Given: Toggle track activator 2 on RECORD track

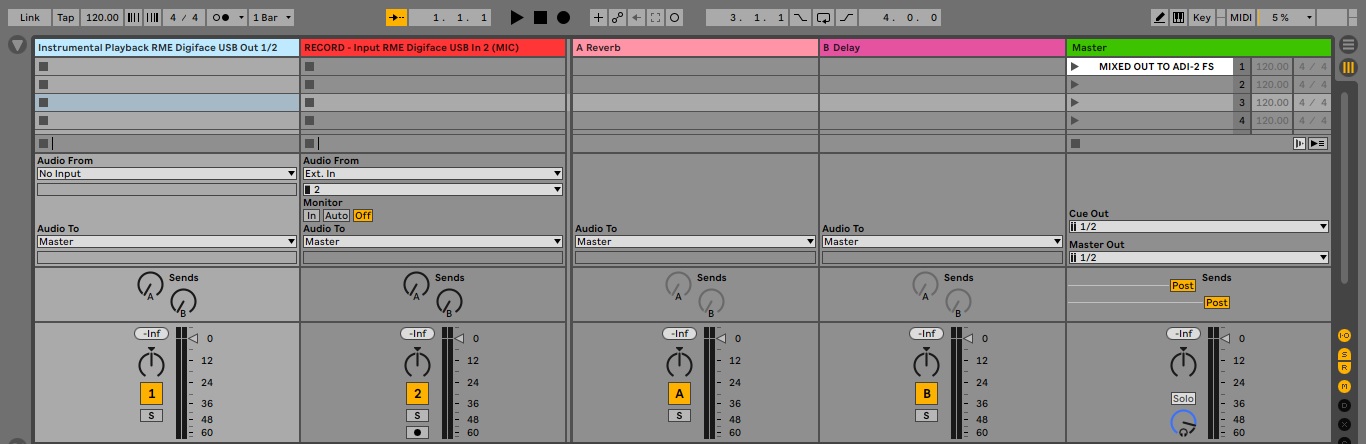Looking at the screenshot, I should [417, 393].
